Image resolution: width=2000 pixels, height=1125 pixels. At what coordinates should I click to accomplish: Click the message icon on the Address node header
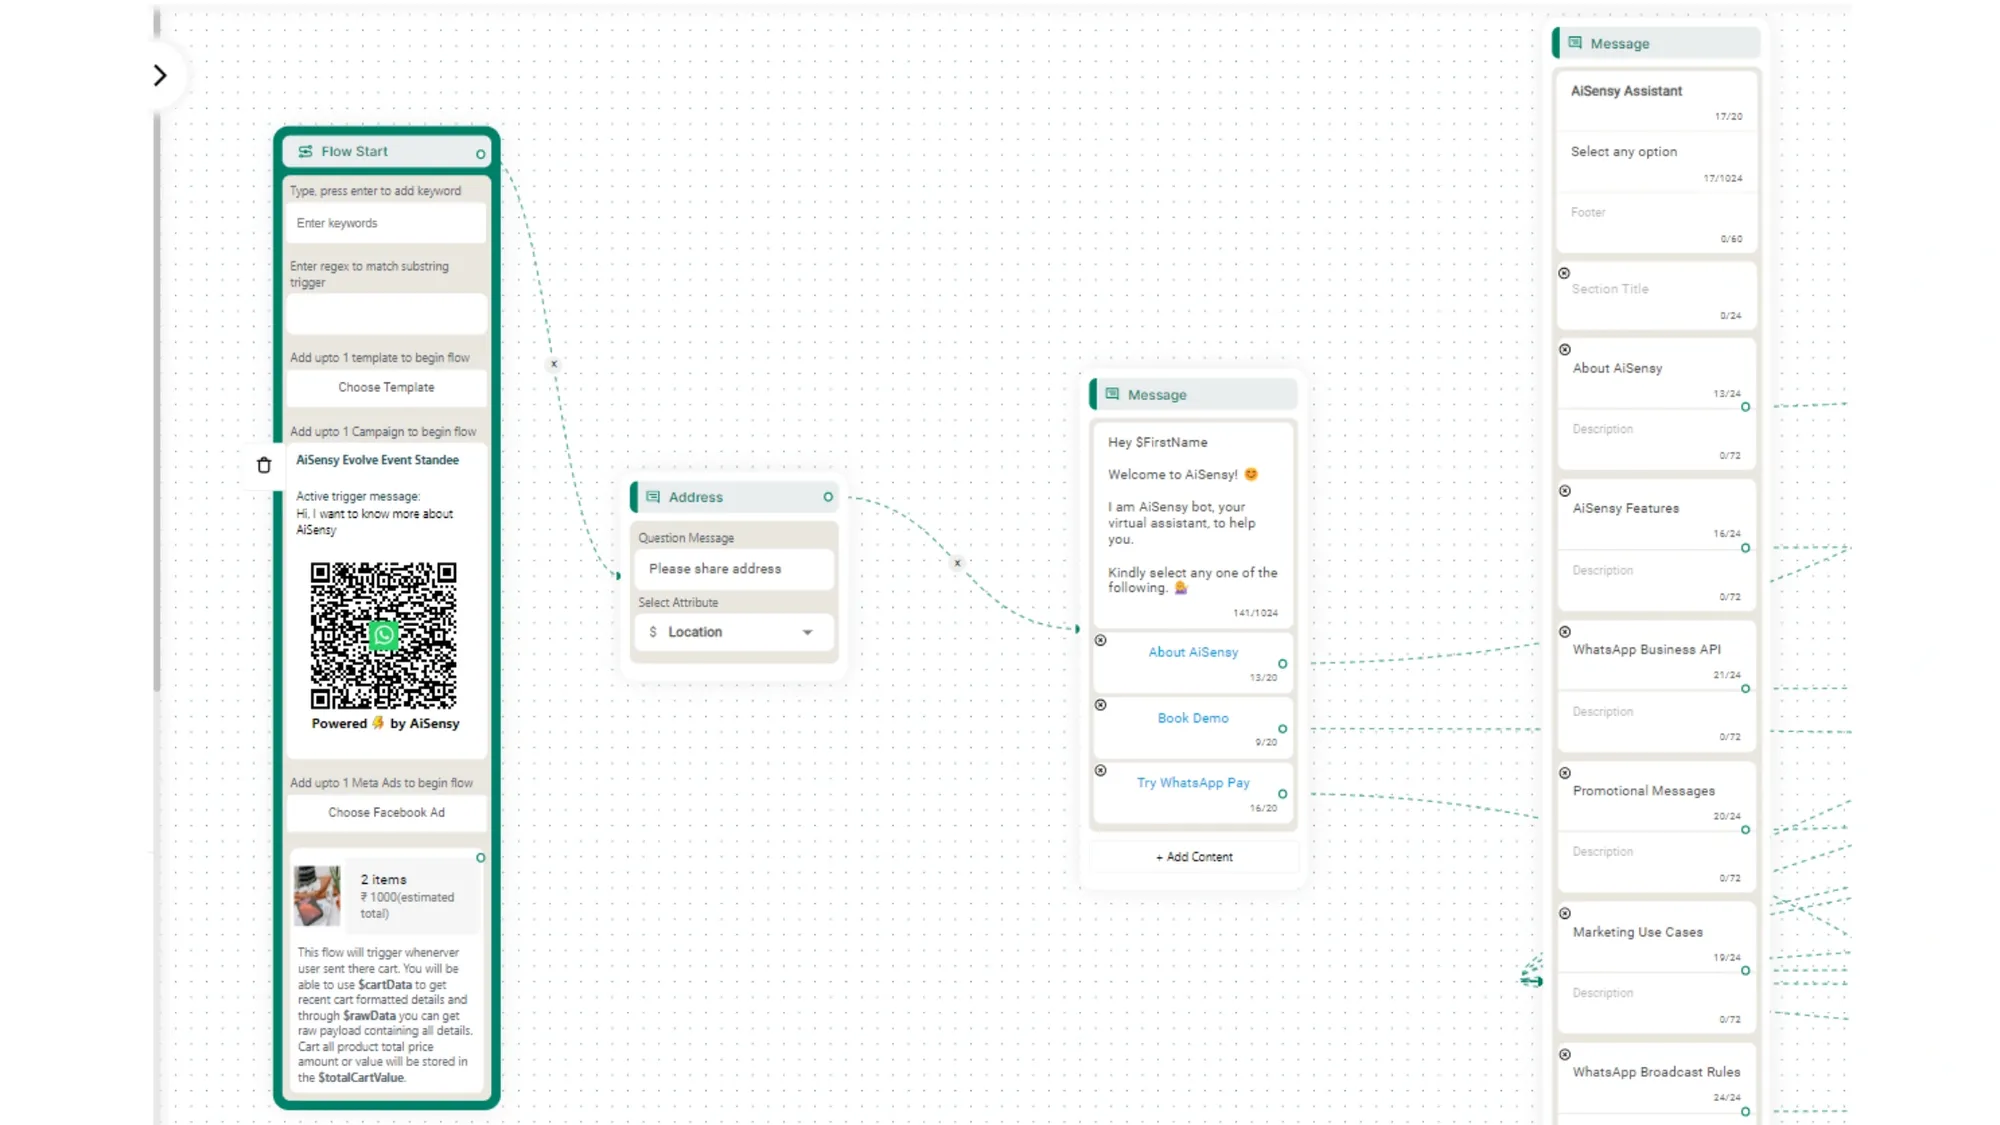653,496
